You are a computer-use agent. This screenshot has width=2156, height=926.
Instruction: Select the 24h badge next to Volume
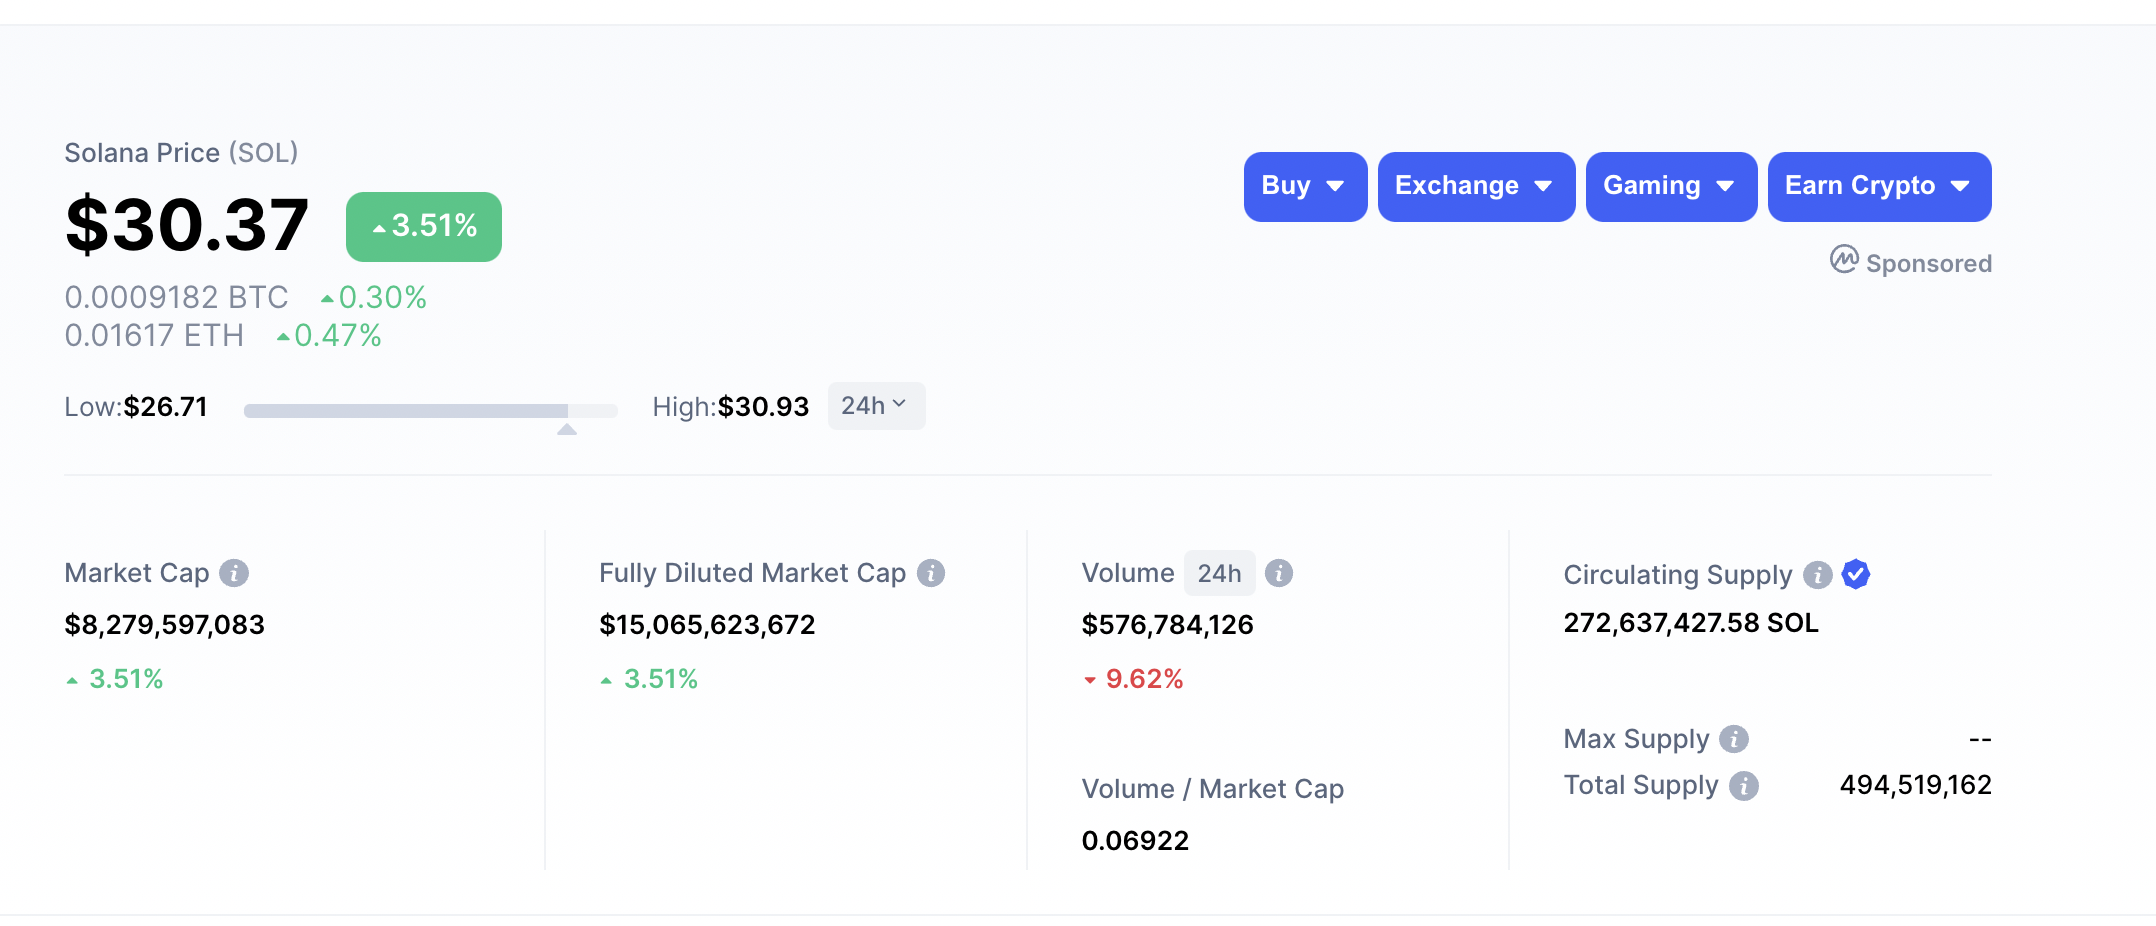1219,573
